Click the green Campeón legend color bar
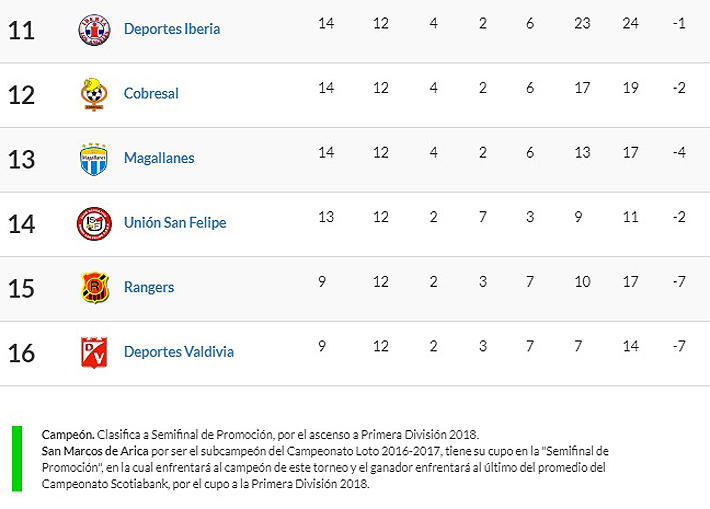710x509 pixels. pos(17,459)
